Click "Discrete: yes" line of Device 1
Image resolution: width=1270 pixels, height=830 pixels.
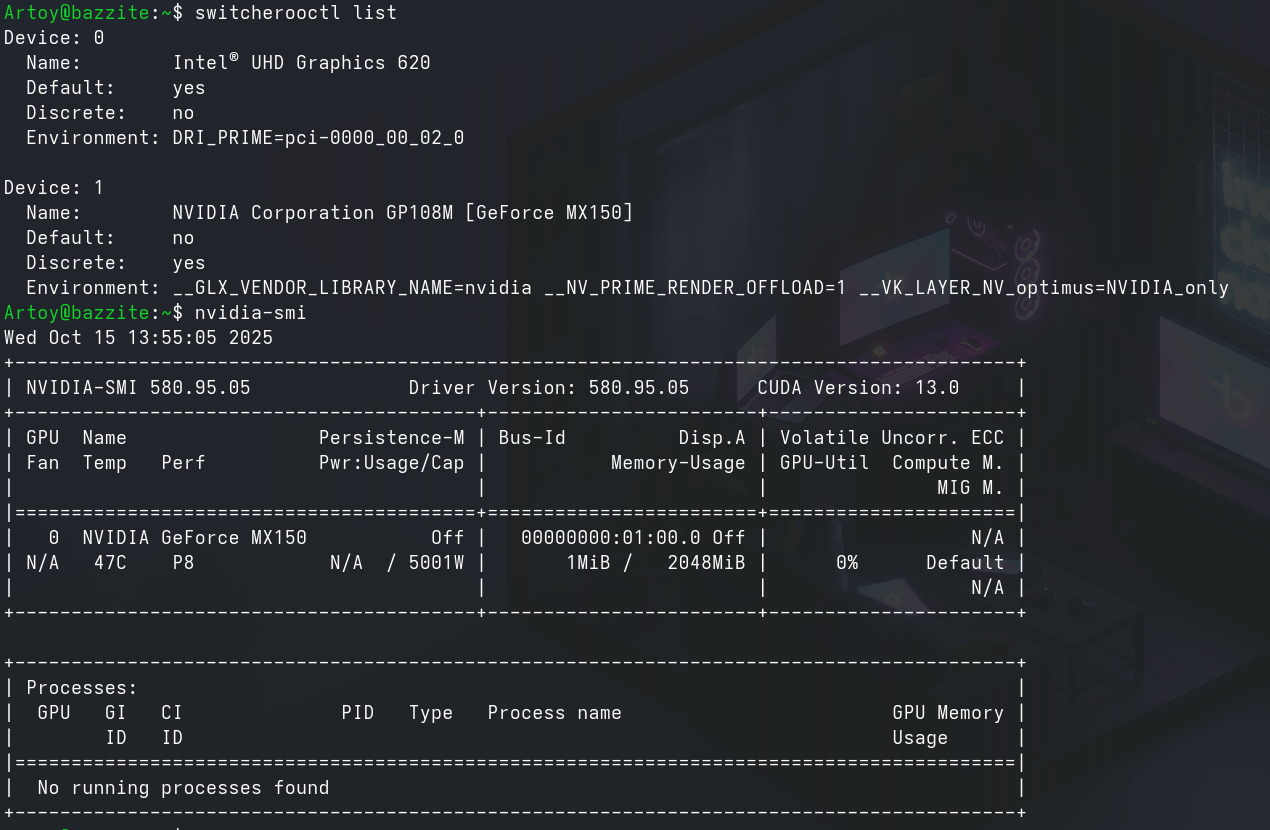[x=116, y=263]
